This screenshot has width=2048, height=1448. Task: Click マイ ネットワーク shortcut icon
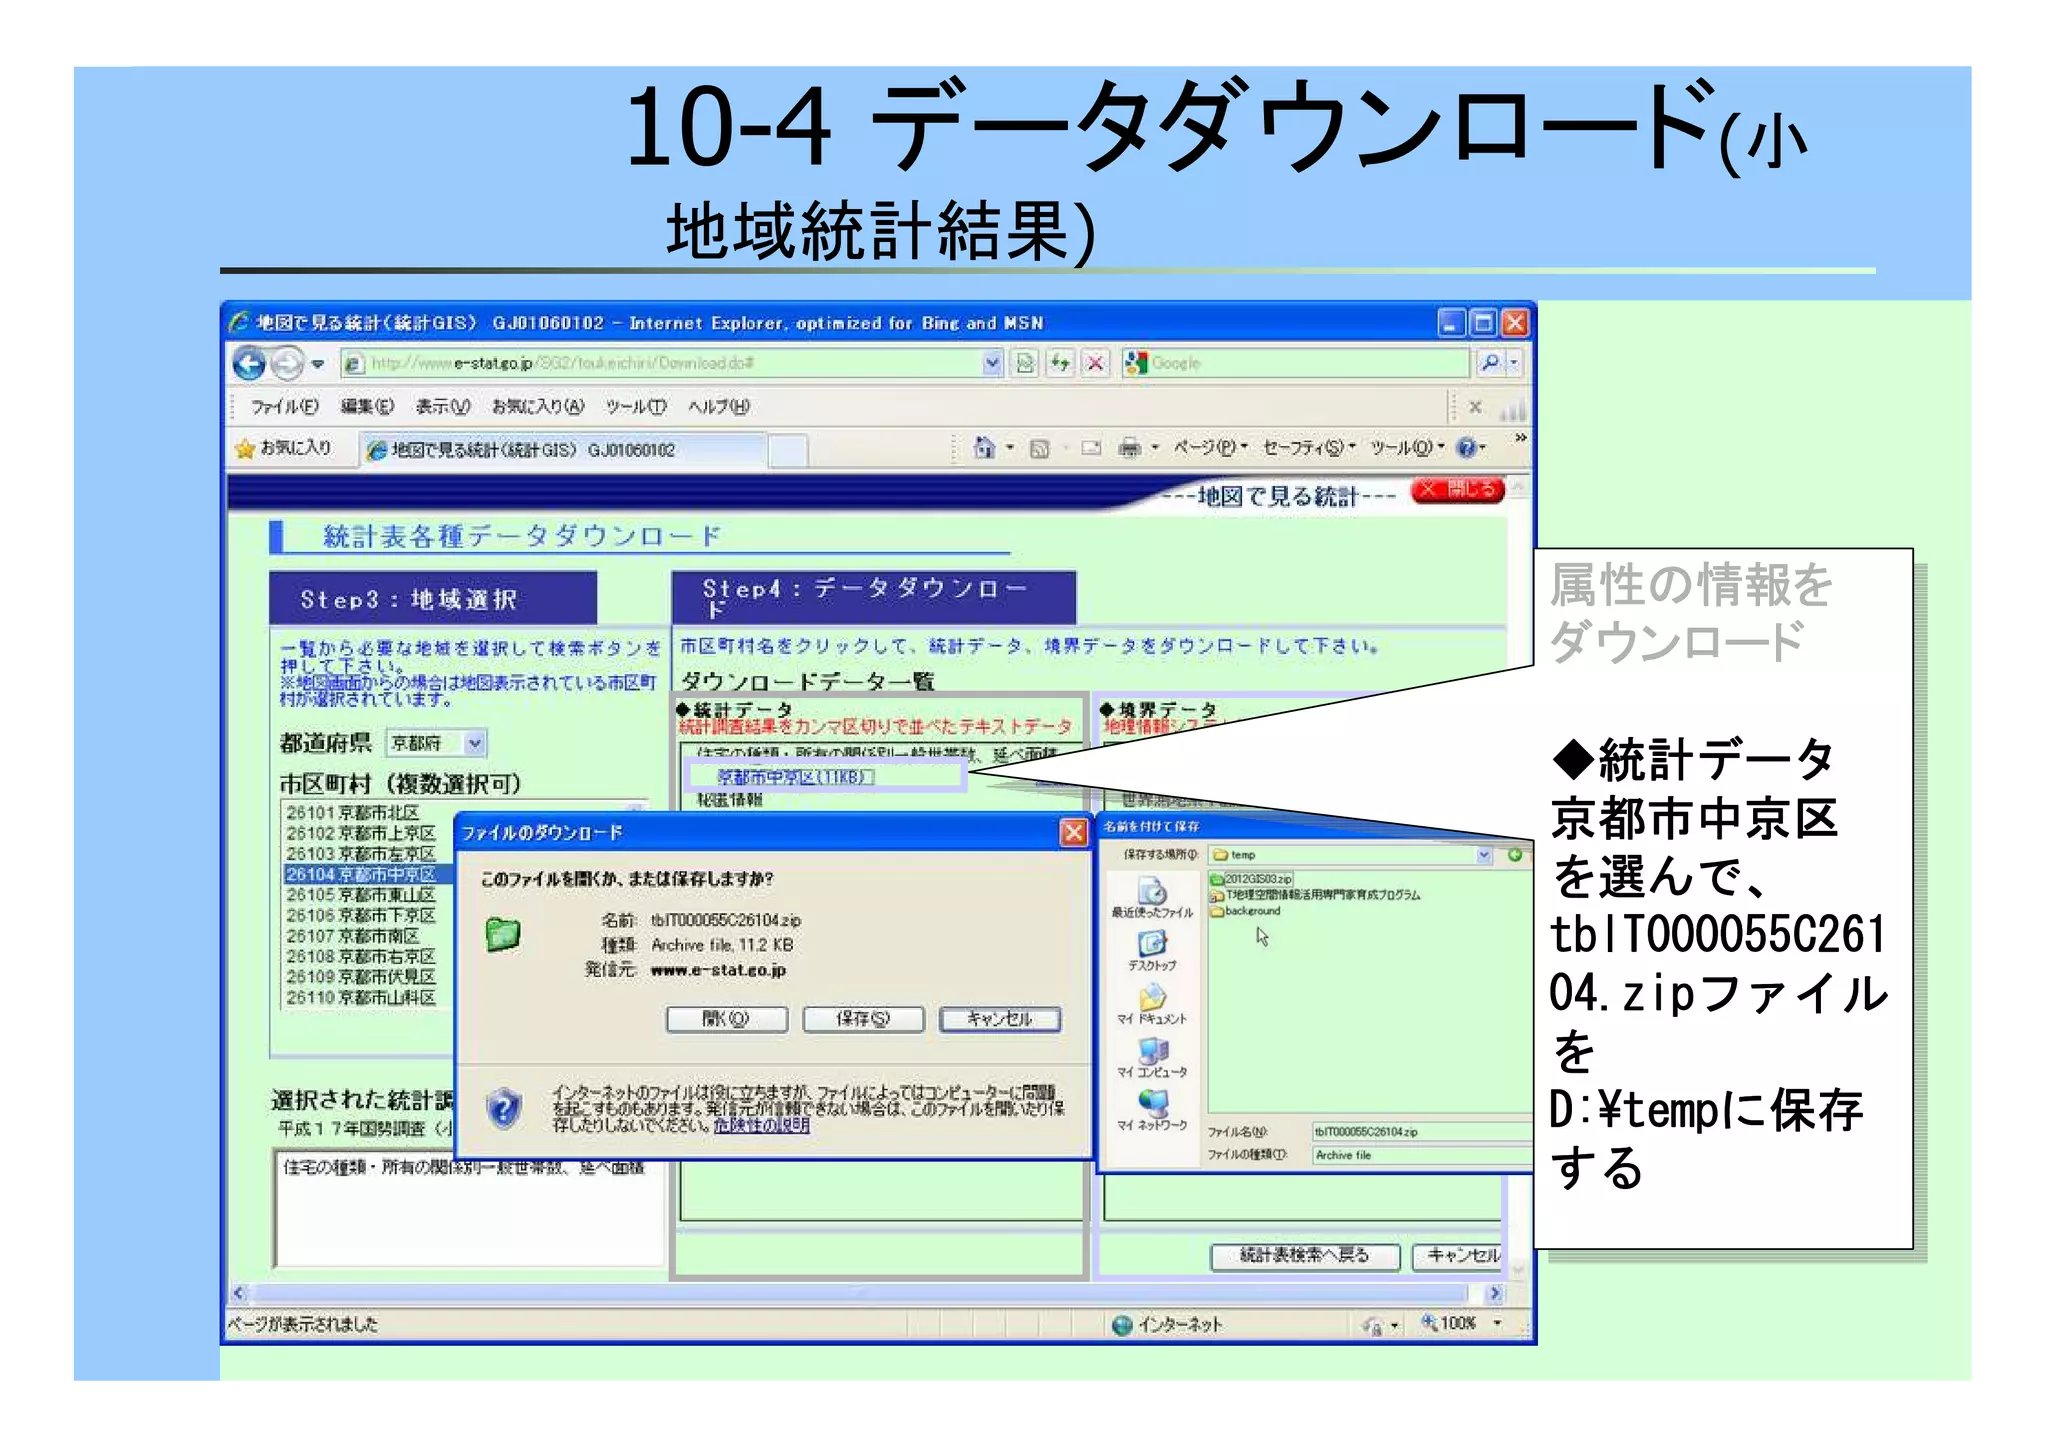[1152, 1111]
